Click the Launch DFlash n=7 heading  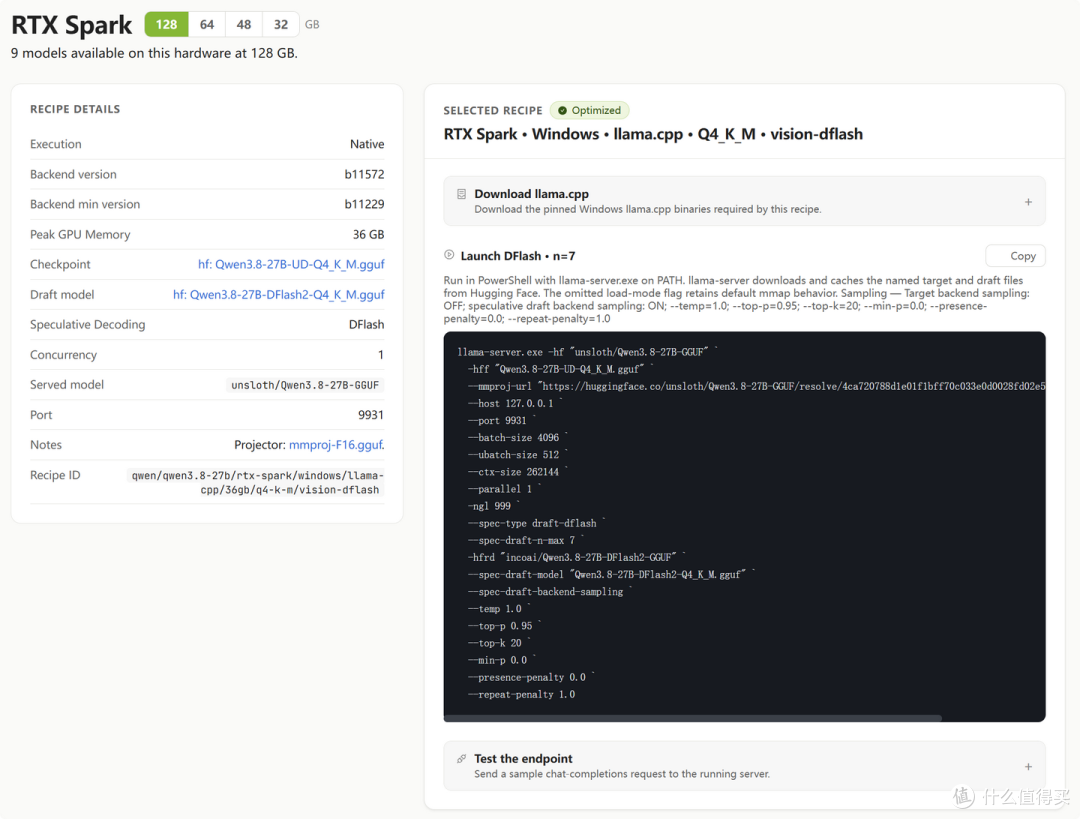tap(518, 256)
